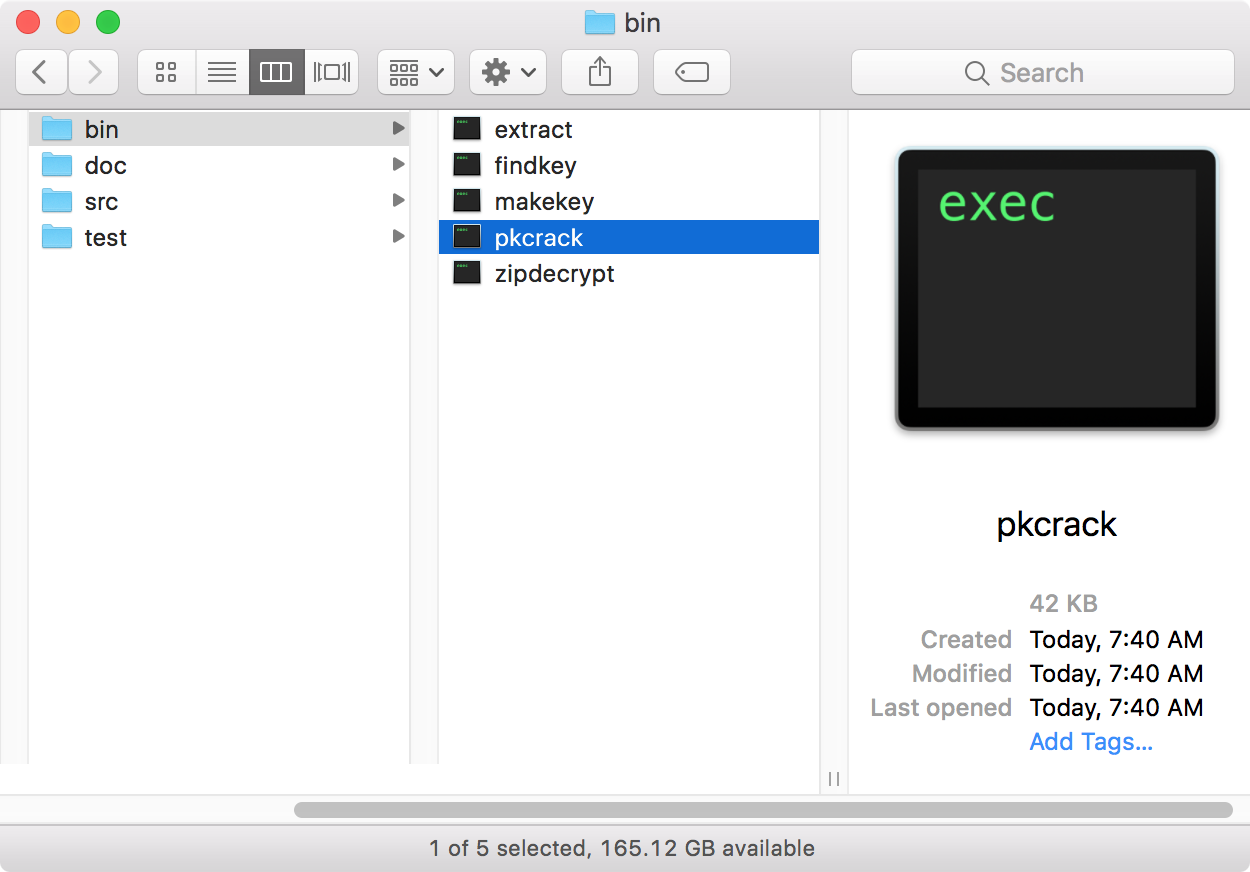Click the Add Tags… link

(x=1091, y=741)
